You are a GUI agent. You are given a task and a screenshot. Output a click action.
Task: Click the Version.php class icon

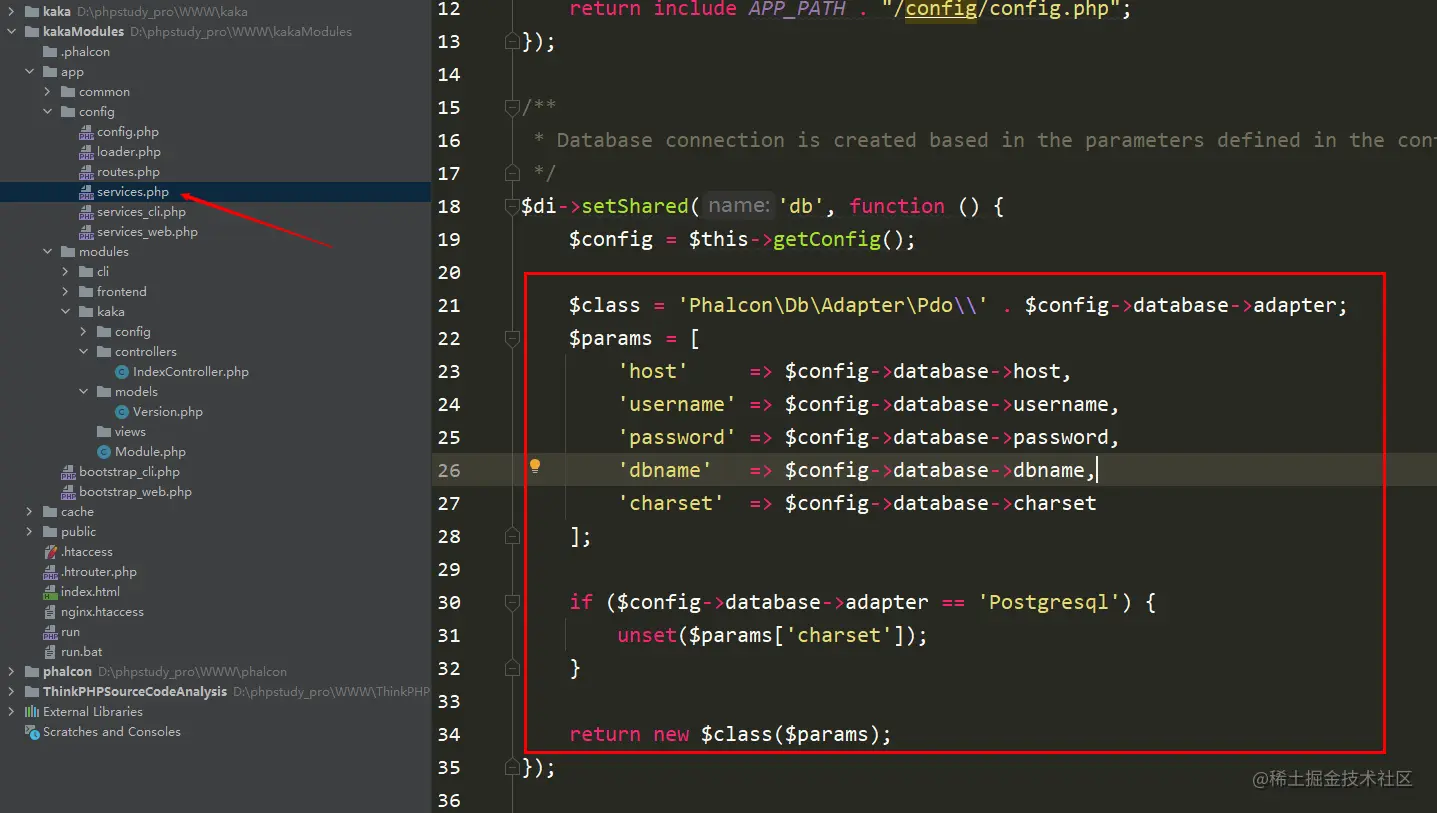[123, 412]
